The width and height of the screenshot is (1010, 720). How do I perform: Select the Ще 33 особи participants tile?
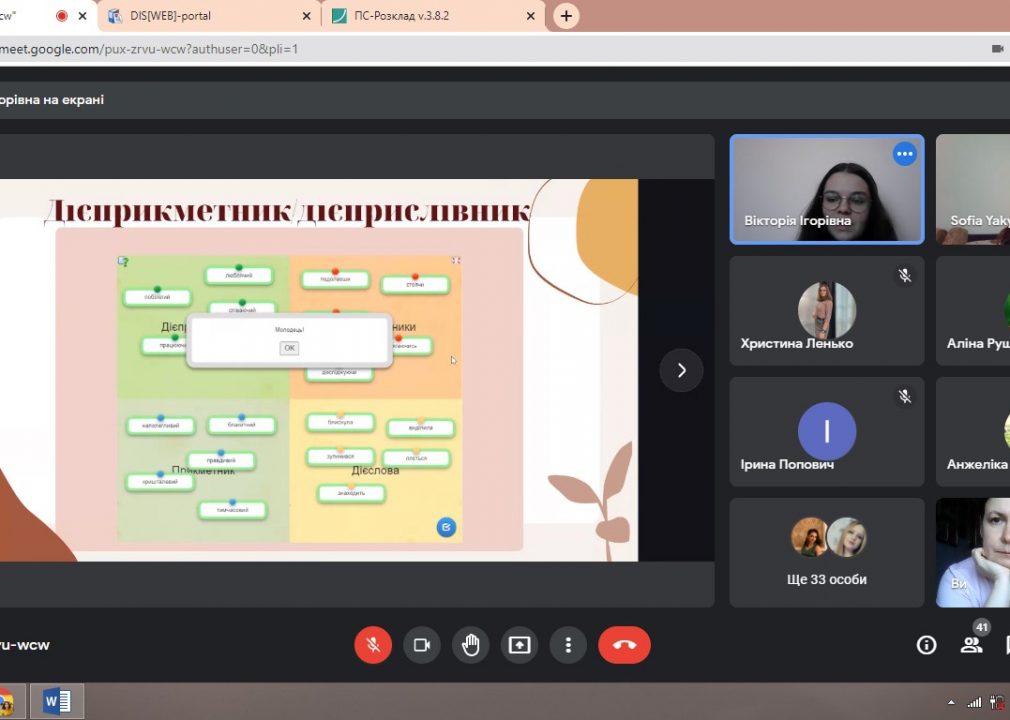point(826,553)
